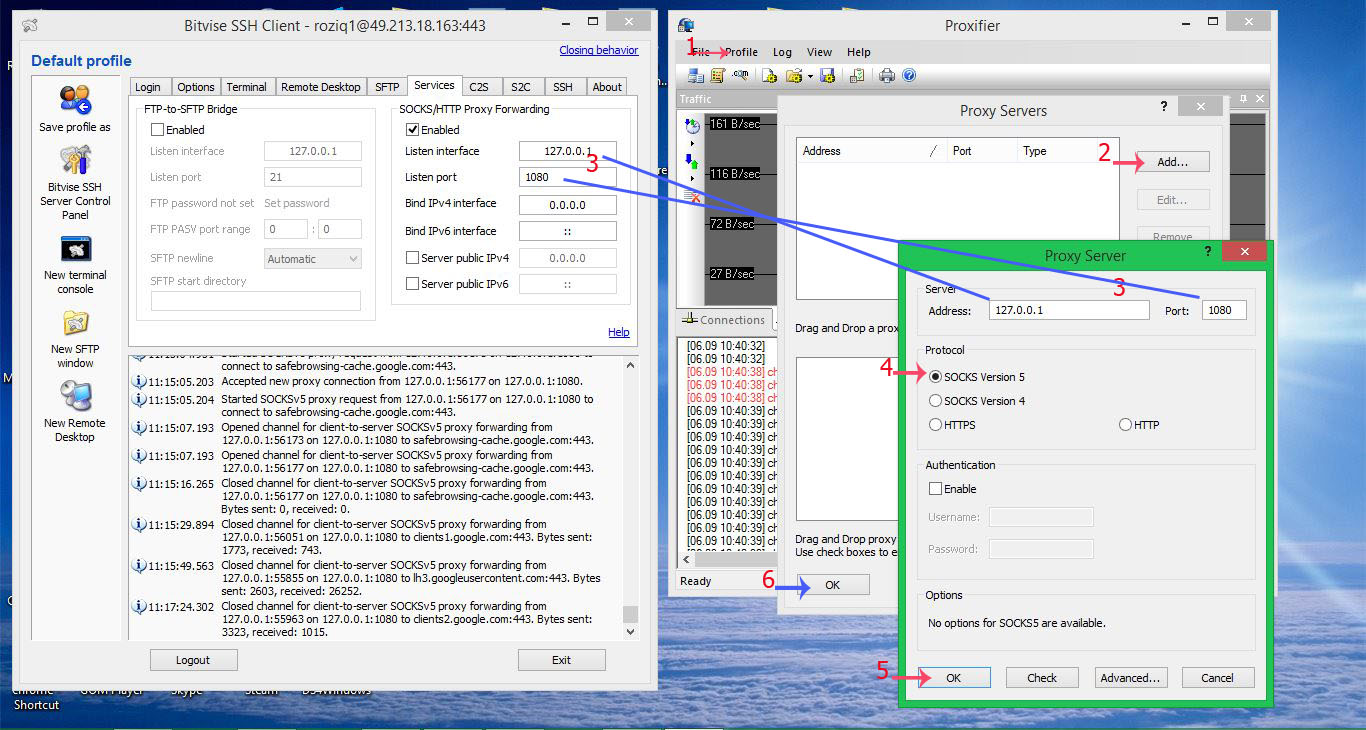Click info icon for log entry 11:17:24.302
The image size is (1366, 730).
139,606
